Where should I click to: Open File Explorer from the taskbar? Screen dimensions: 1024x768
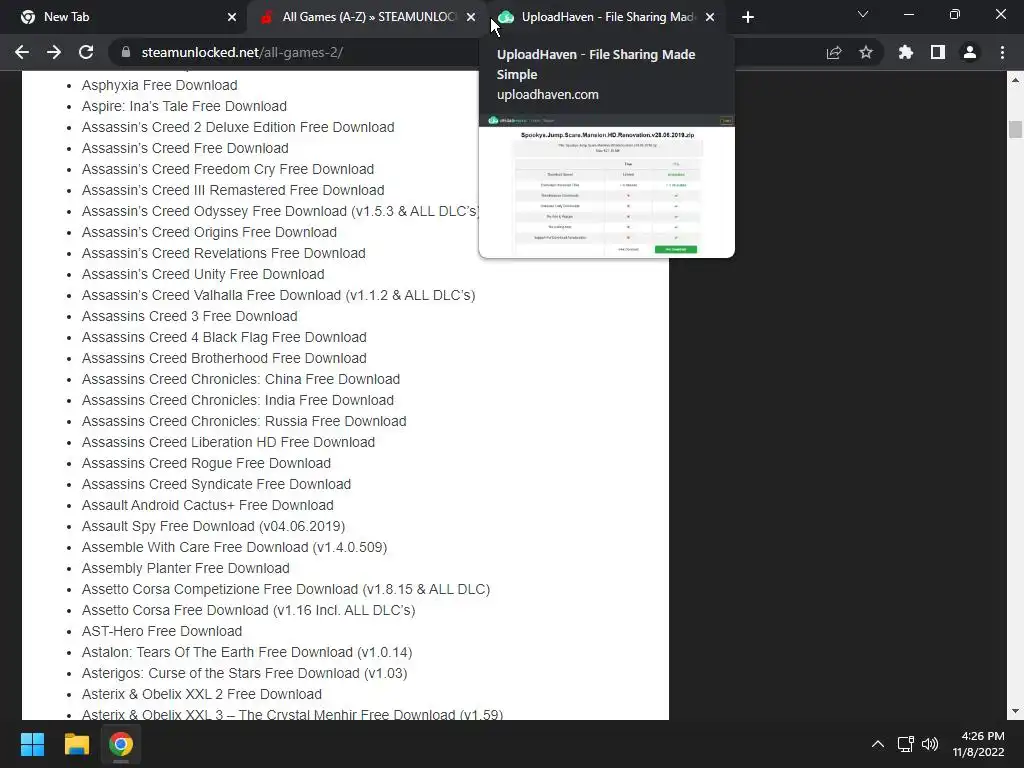click(x=76, y=744)
